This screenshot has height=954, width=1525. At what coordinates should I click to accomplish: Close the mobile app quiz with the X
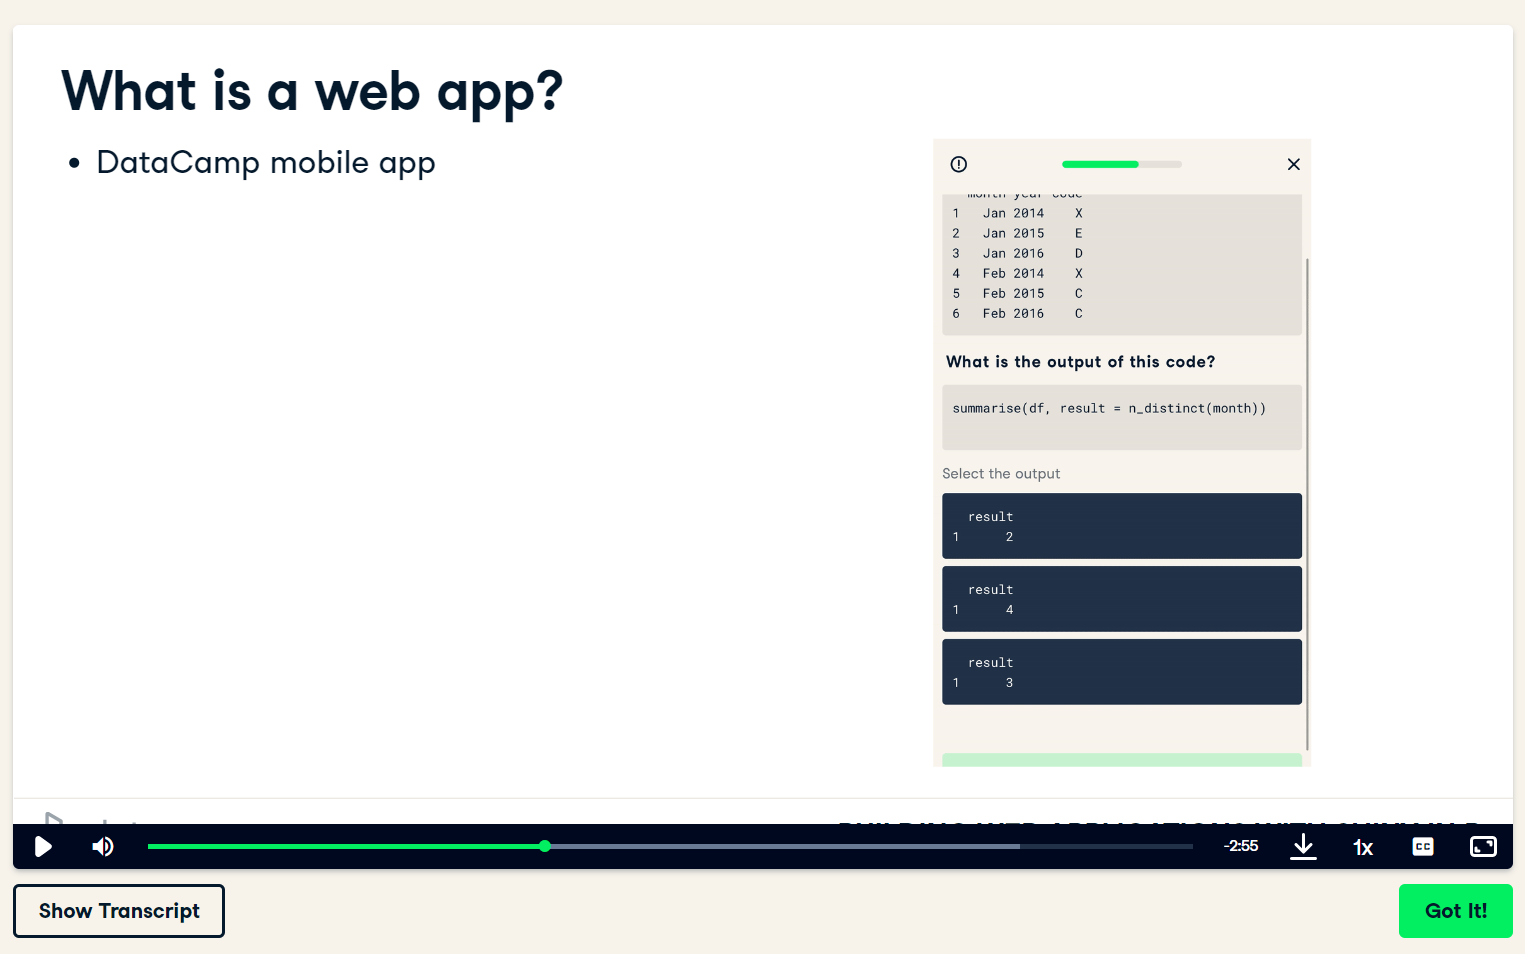[1294, 164]
